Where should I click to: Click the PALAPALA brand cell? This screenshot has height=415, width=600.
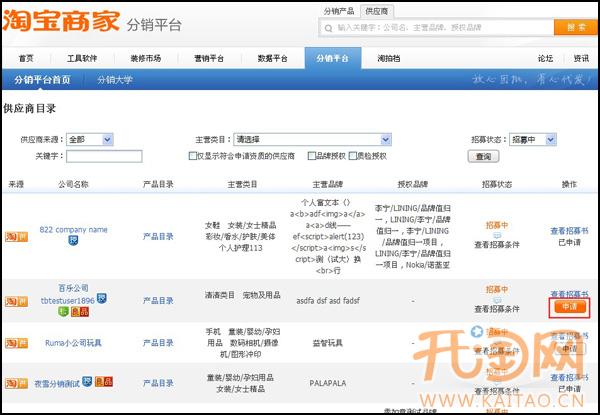tap(328, 383)
